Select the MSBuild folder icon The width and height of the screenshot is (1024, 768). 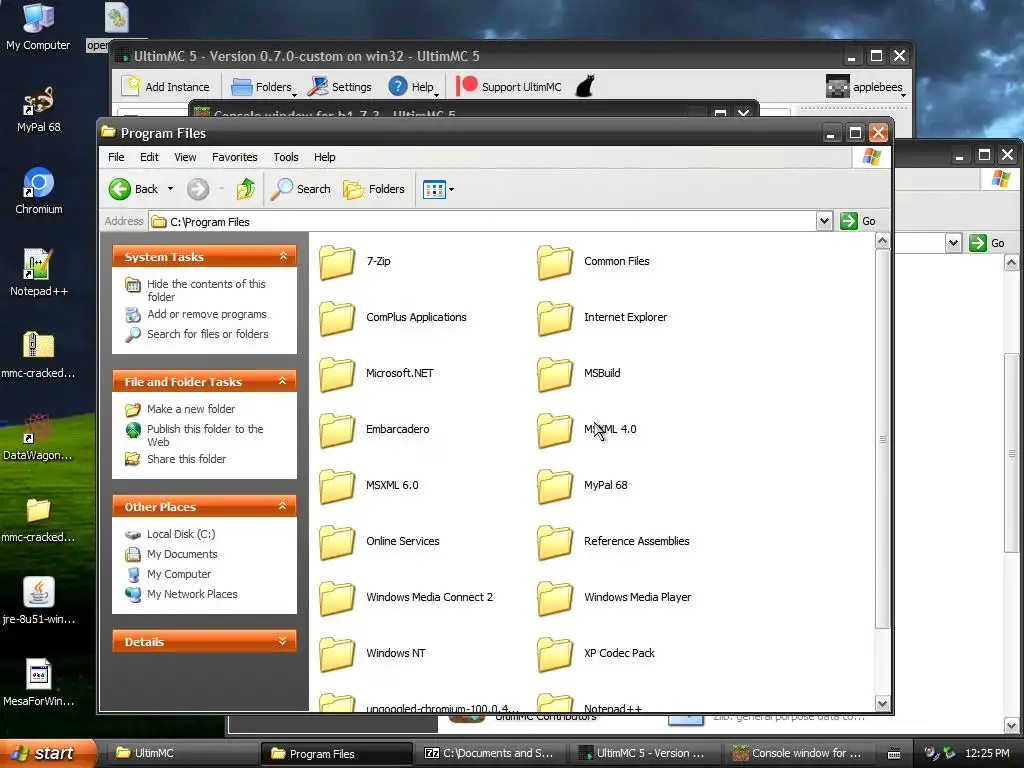click(555, 375)
